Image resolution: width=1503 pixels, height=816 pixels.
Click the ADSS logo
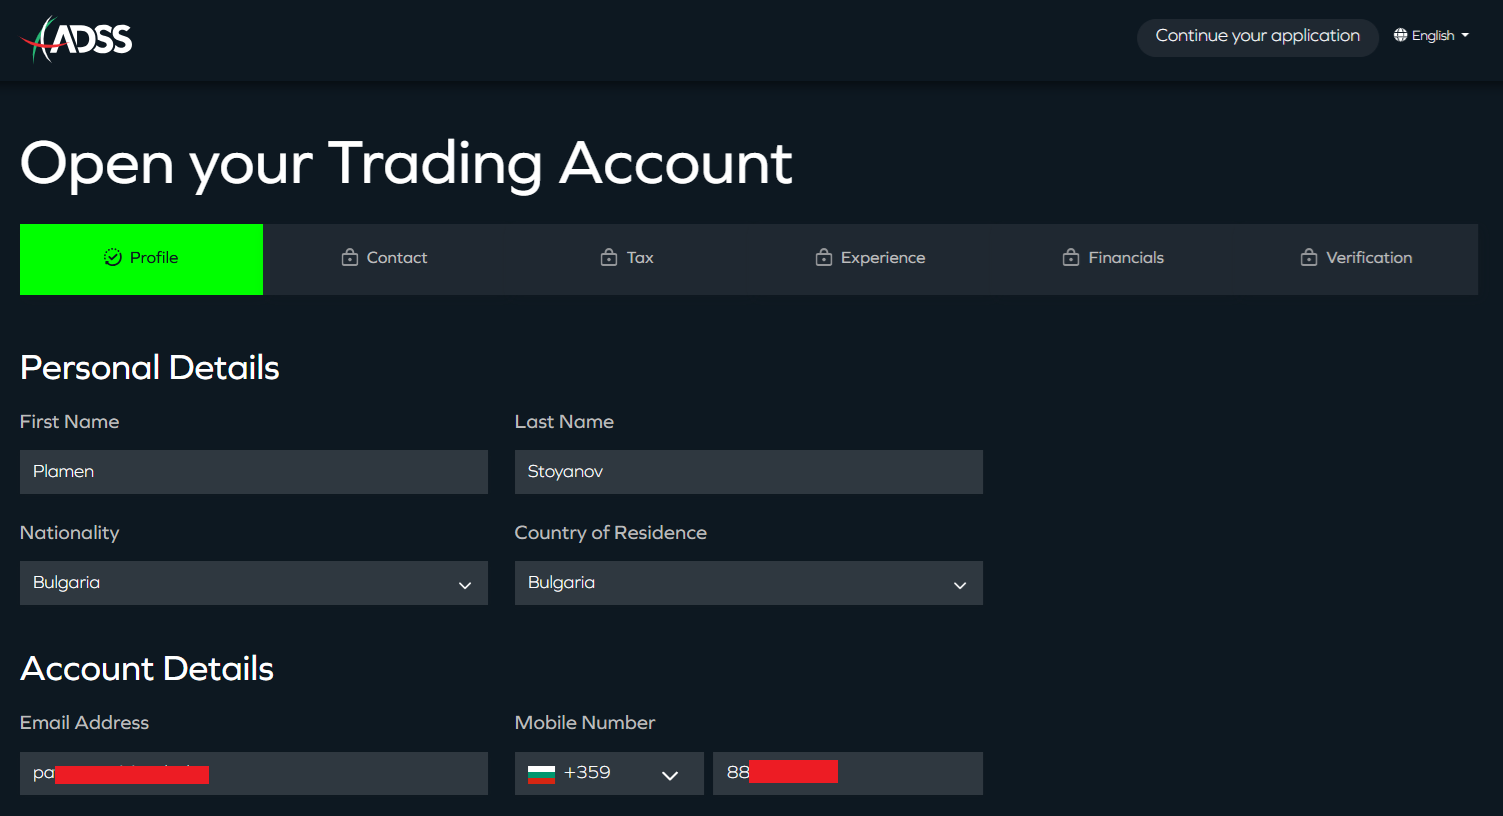[x=77, y=39]
